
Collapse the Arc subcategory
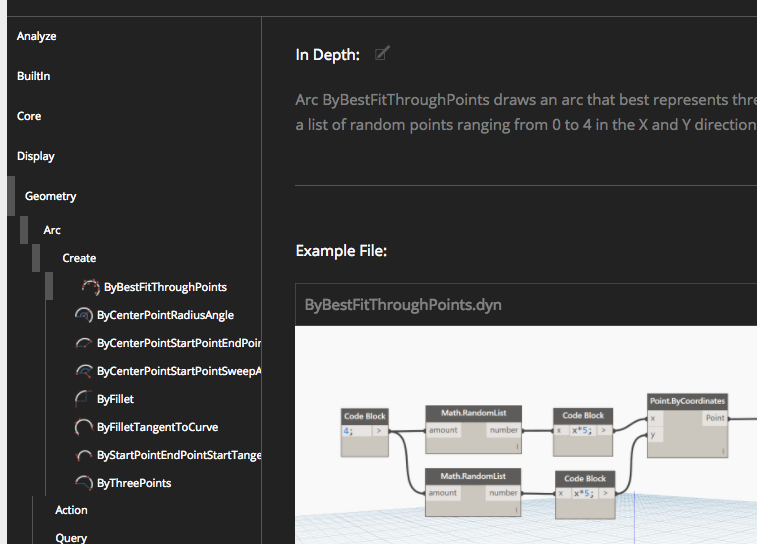52,230
